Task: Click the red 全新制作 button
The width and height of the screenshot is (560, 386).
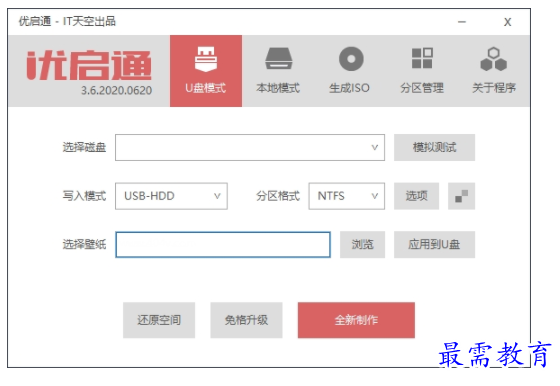Action: coord(356,320)
